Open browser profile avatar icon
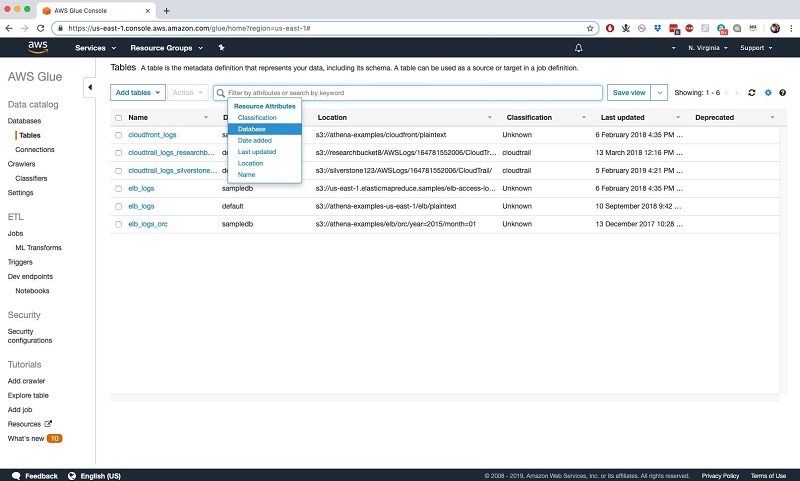This screenshot has width=800, height=481. coord(775,28)
